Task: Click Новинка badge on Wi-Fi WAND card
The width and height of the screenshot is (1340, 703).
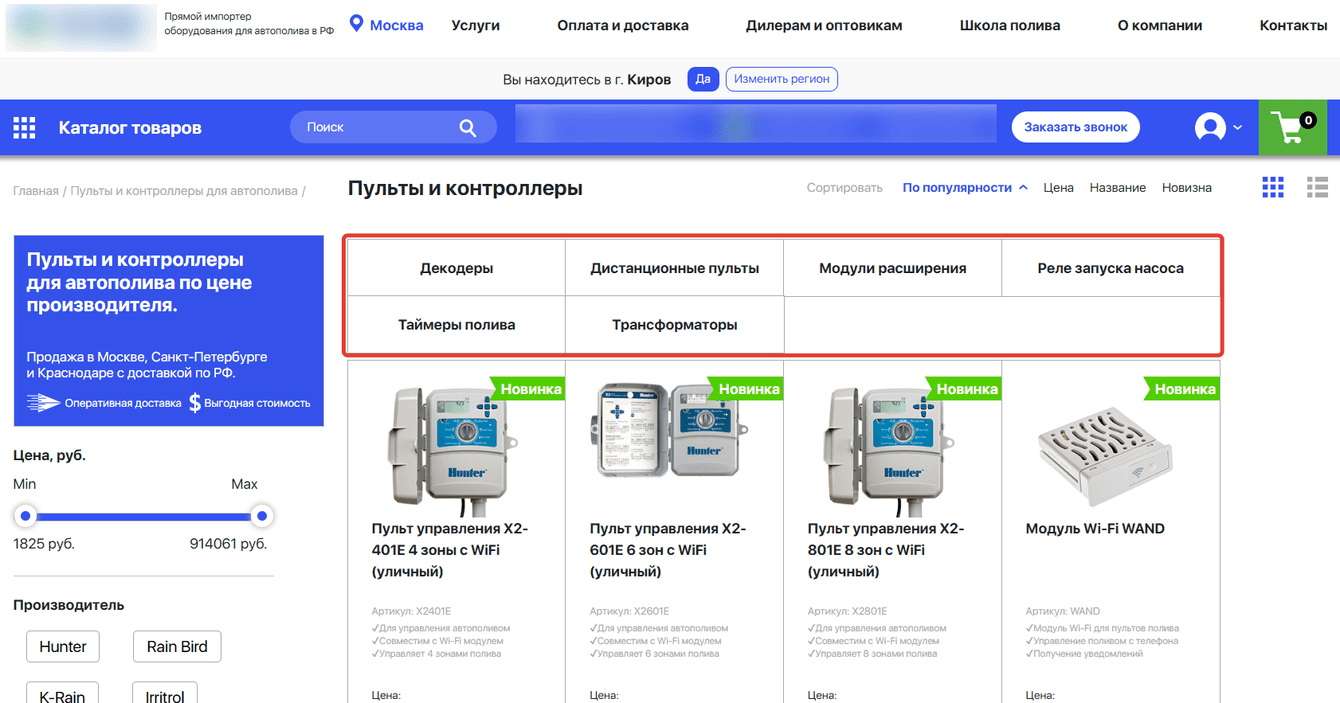Action: [1181, 388]
